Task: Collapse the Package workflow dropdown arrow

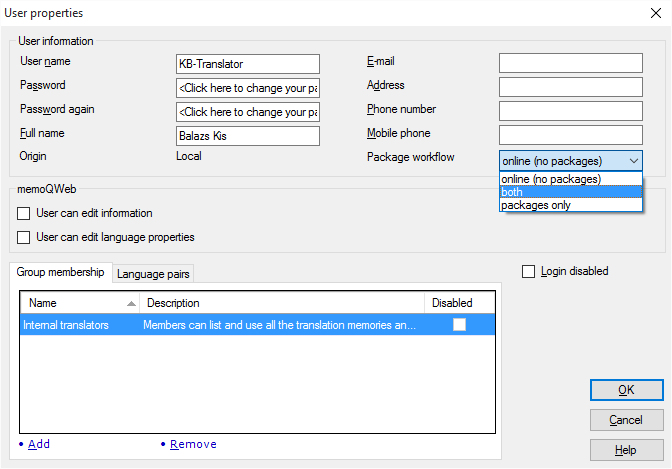Action: pos(633,161)
